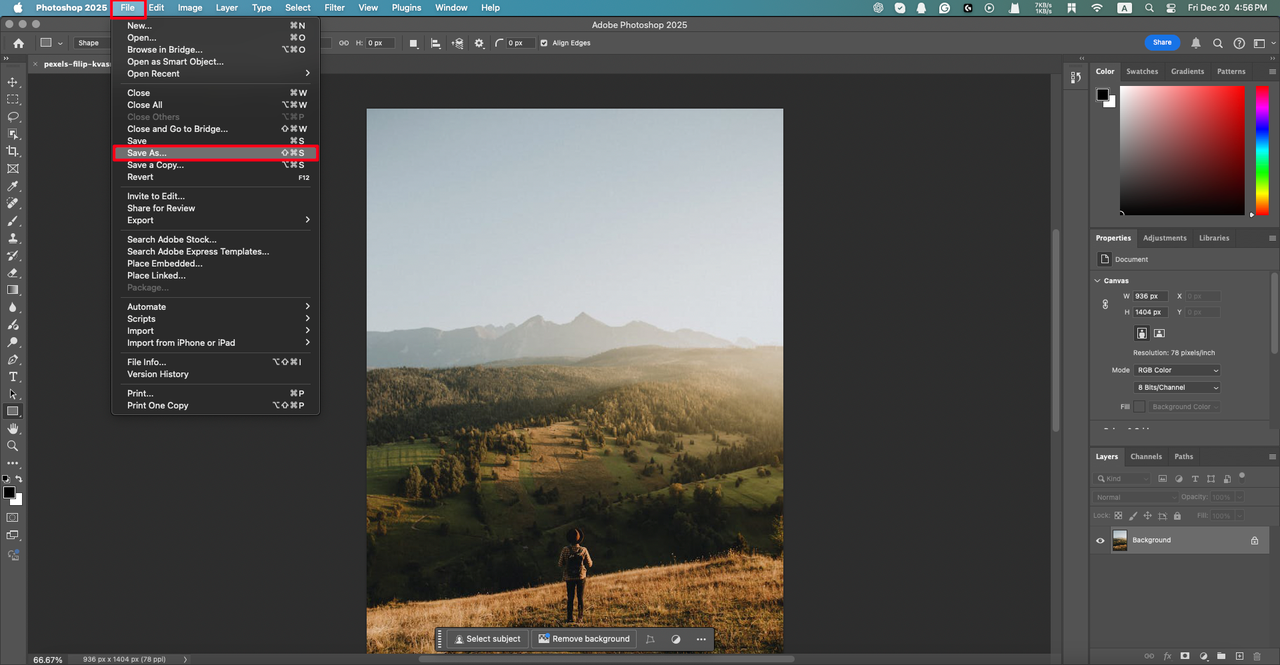Toggle link between shape width and height
1280x665 pixels.
click(x=342, y=43)
